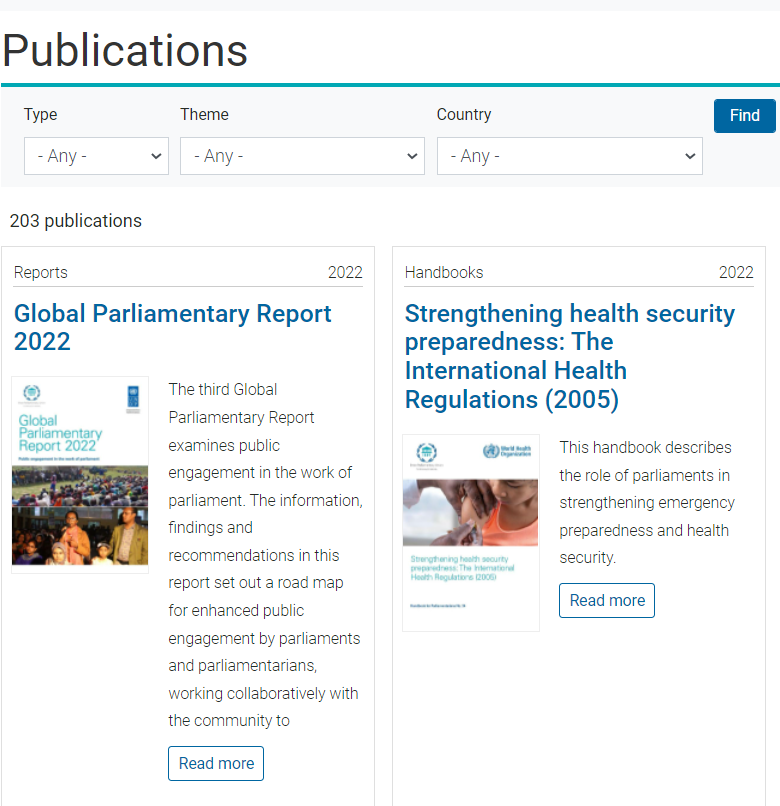Click Read more under Global Parliamentary Report
This screenshot has width=780, height=806.
216,763
